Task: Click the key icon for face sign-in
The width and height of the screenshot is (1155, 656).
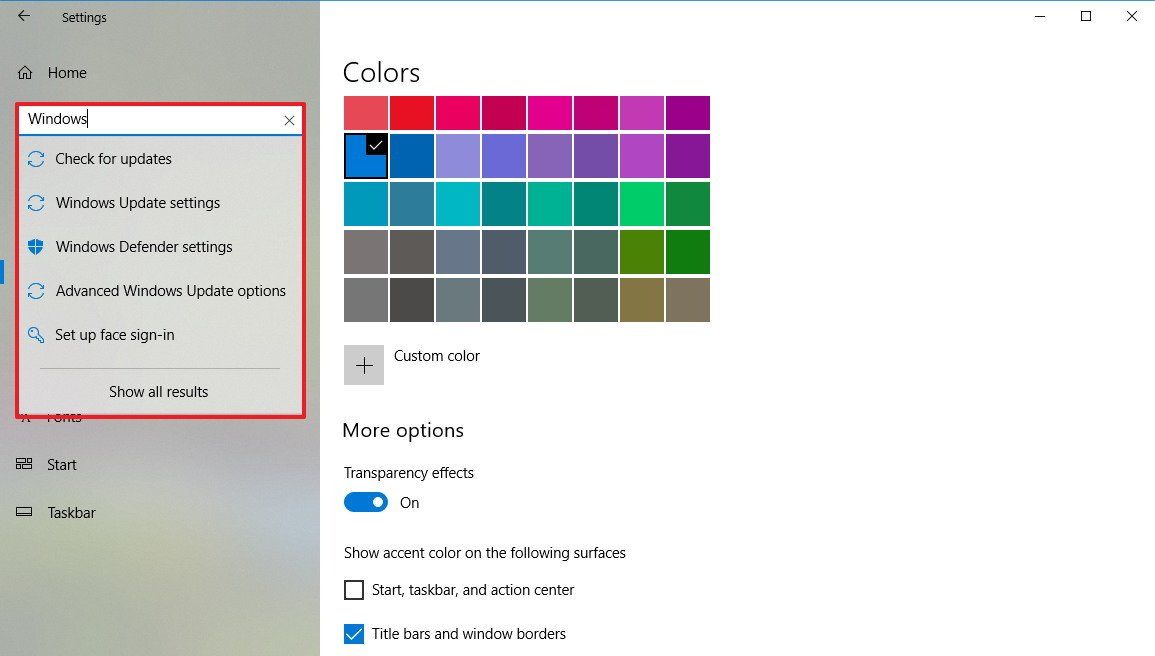Action: pyautogui.click(x=37, y=335)
